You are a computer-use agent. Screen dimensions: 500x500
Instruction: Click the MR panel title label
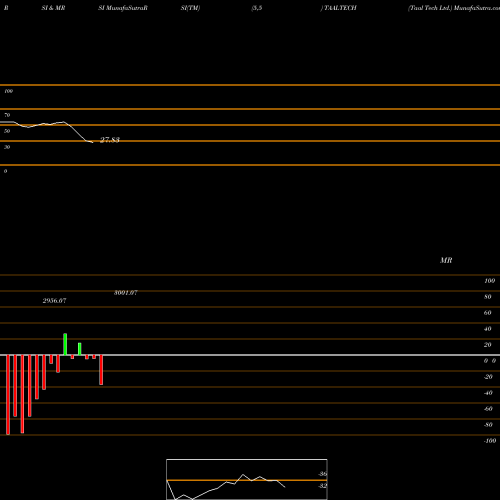[x=446, y=260]
